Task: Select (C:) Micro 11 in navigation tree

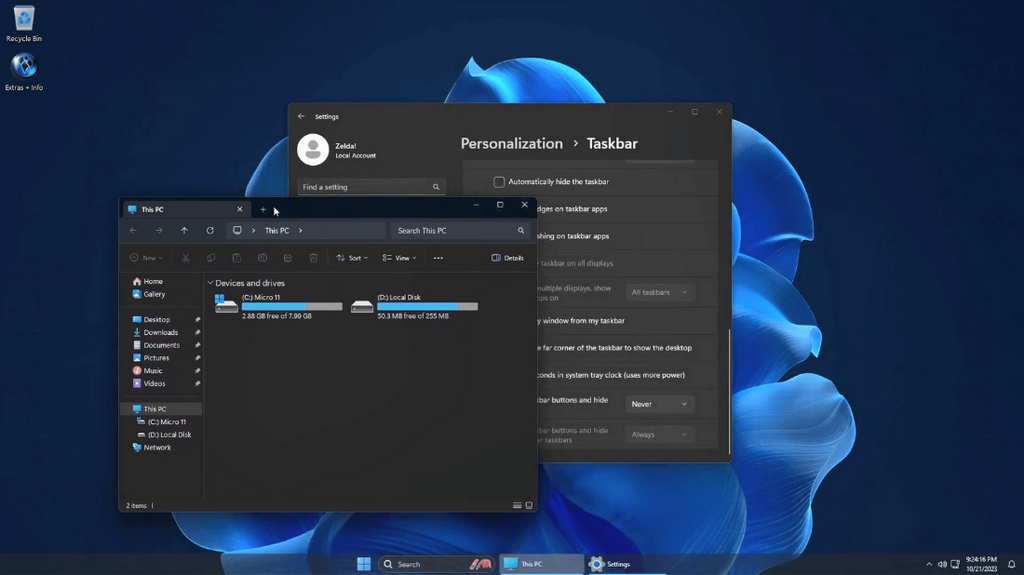Action: click(161, 422)
